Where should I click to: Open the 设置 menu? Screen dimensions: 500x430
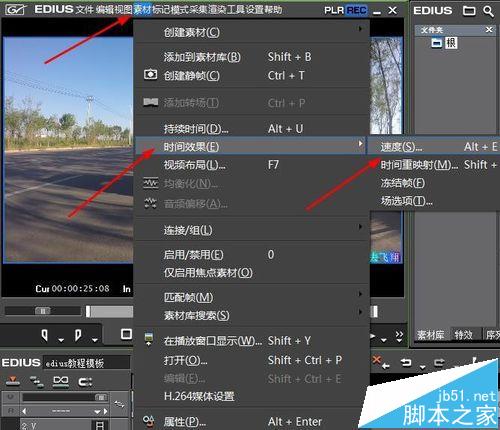(254, 9)
